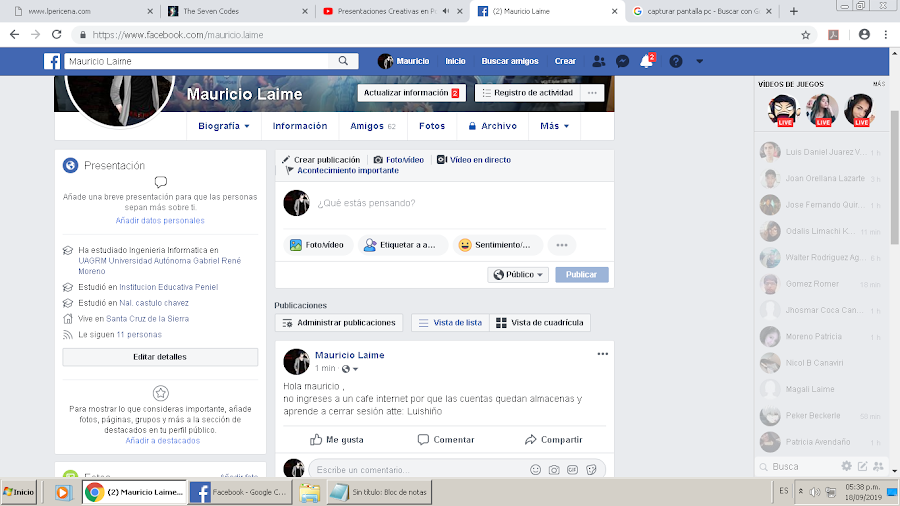
Task: Create new group in chat sidebar
Action: pyautogui.click(x=878, y=466)
